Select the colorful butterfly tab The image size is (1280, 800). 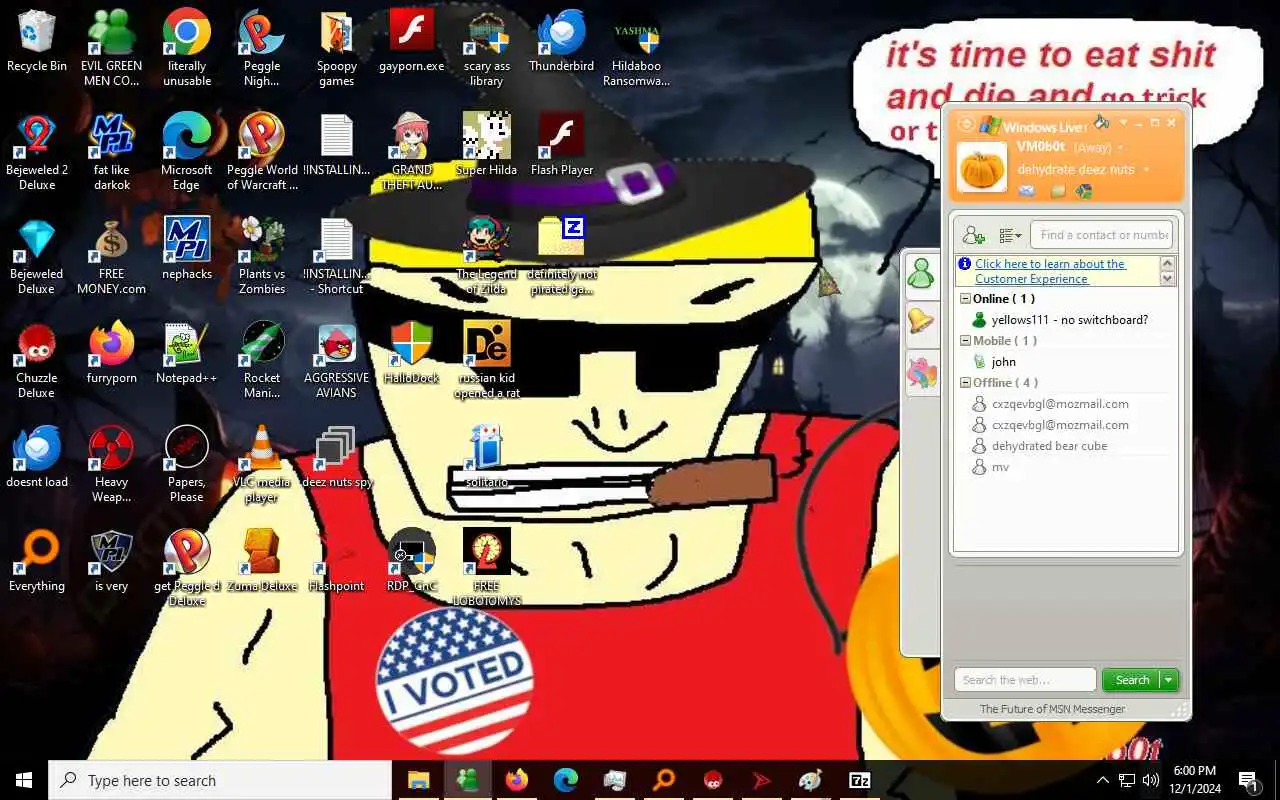[x=921, y=374]
